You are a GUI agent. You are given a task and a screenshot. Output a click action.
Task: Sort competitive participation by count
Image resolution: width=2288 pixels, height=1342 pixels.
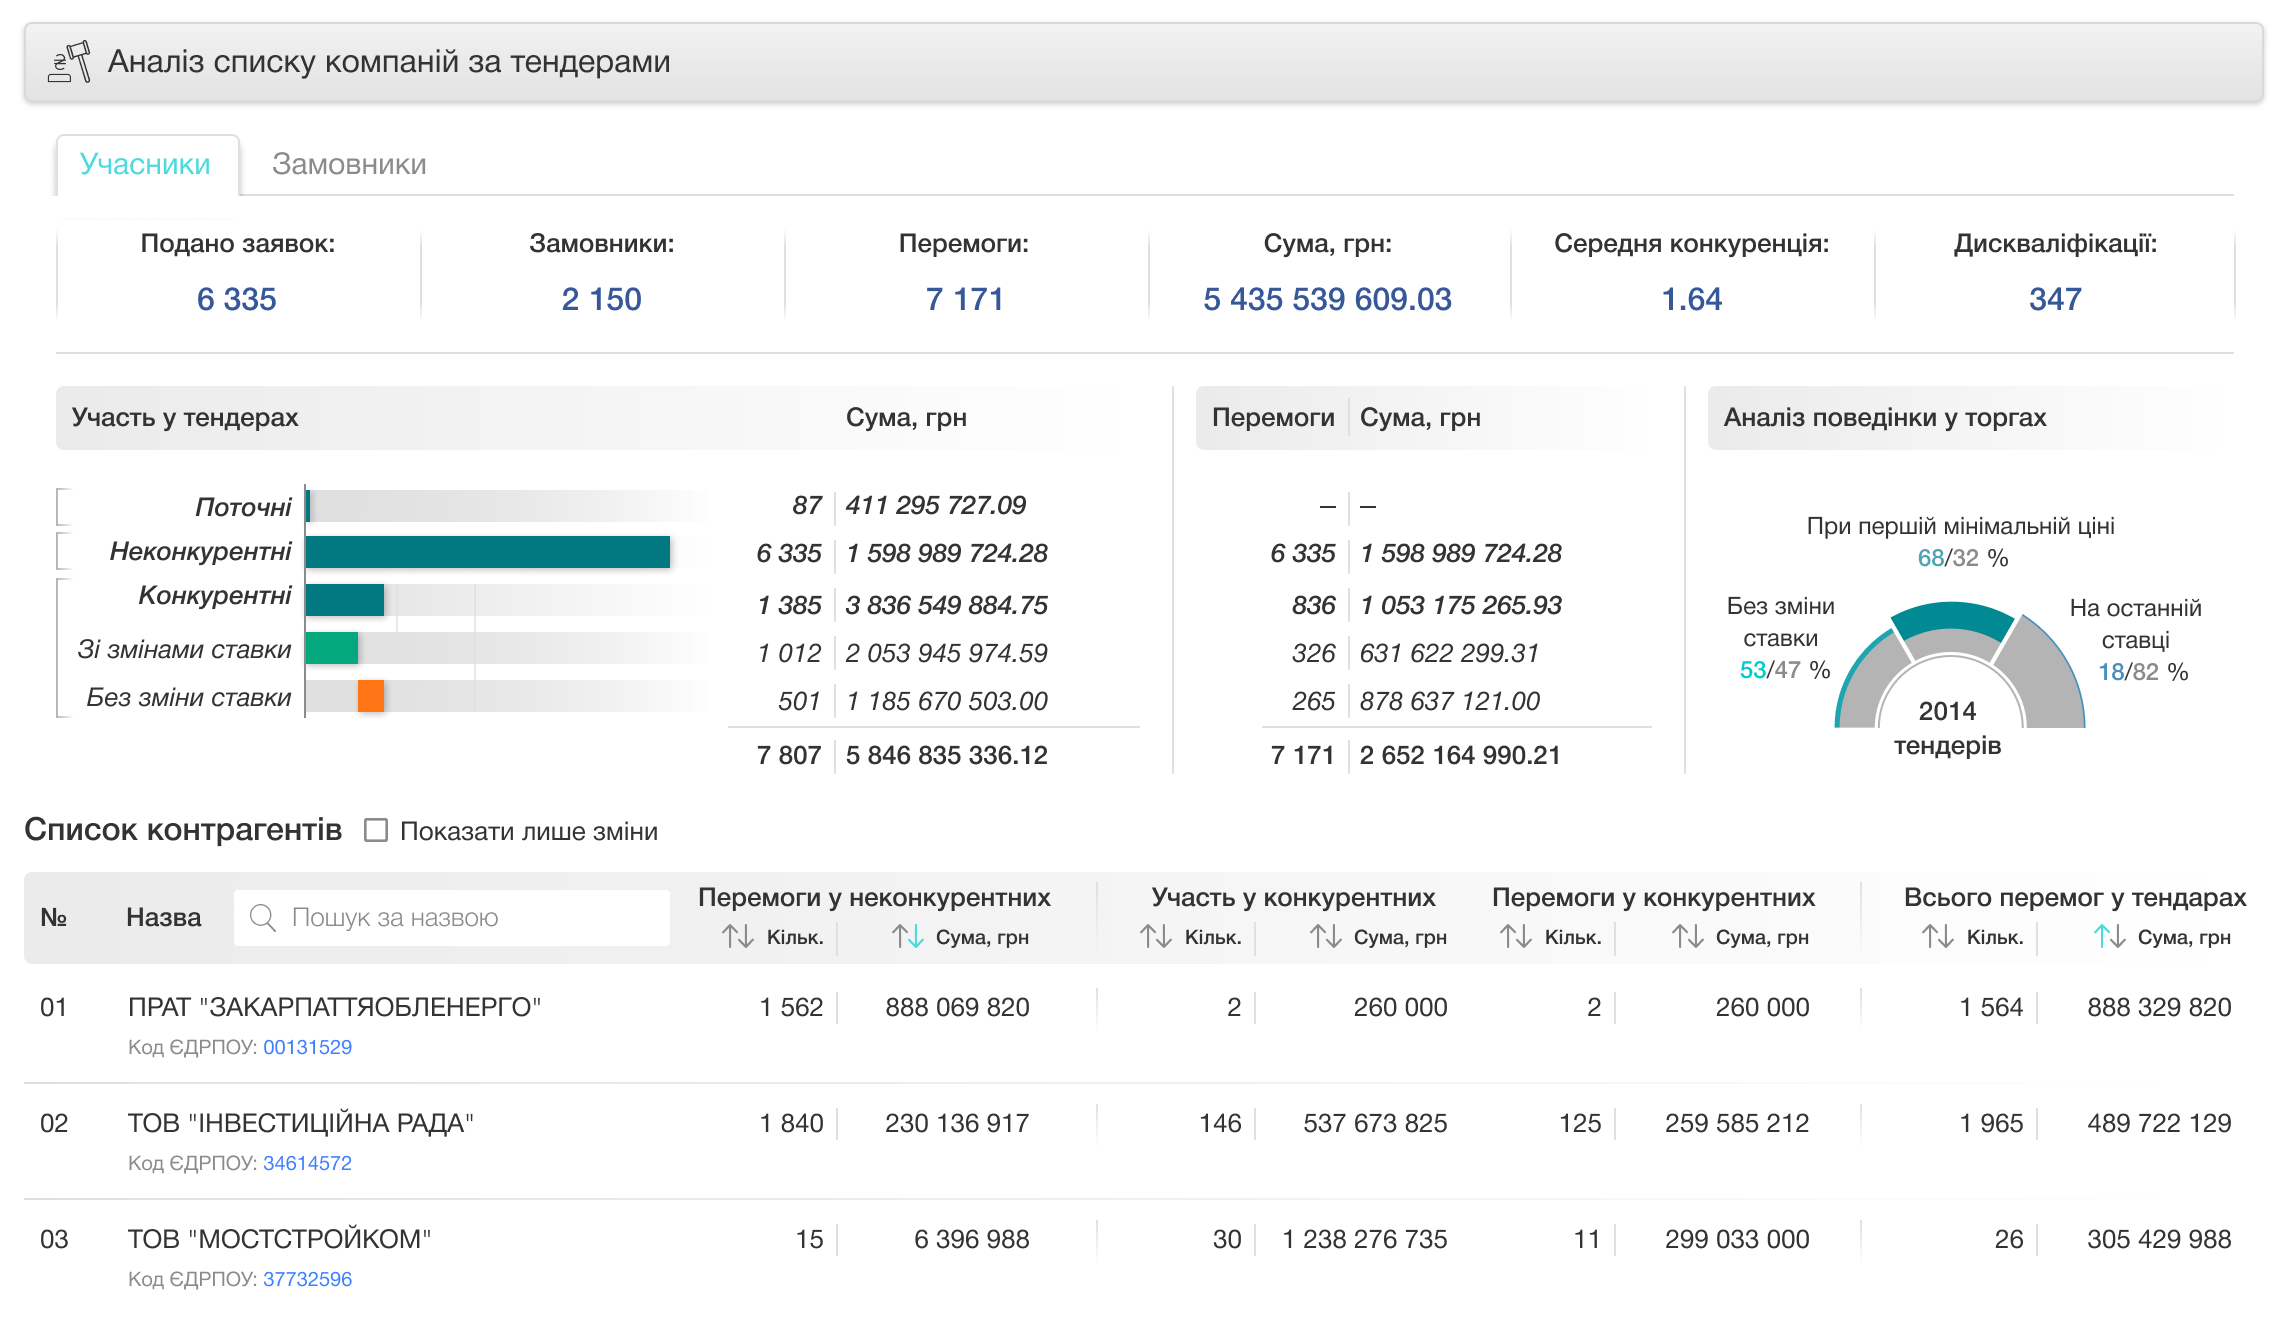1155,937
